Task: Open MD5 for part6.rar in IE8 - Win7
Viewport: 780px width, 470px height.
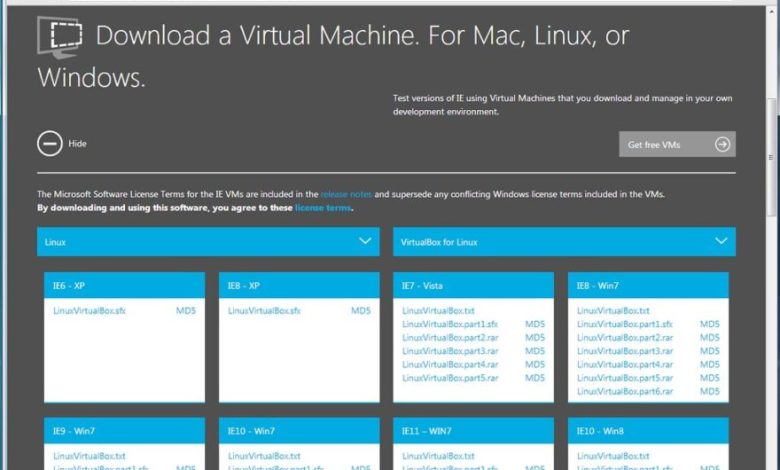Action: (x=710, y=391)
